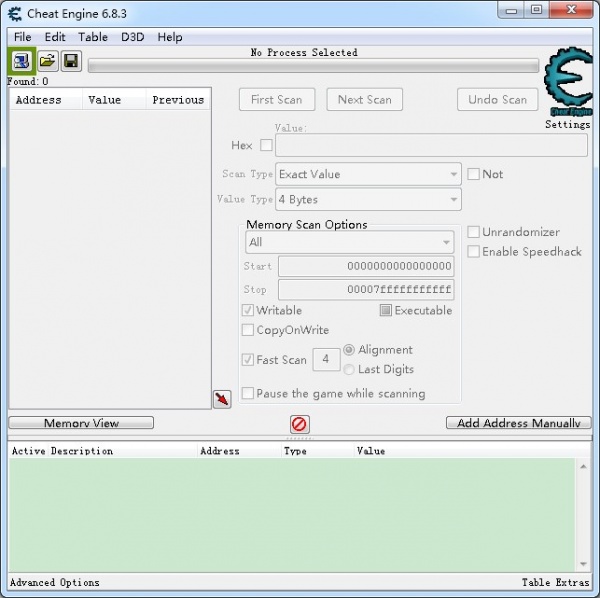Open the File menu
Viewport: 600px width, 598px height.
[x=23, y=37]
